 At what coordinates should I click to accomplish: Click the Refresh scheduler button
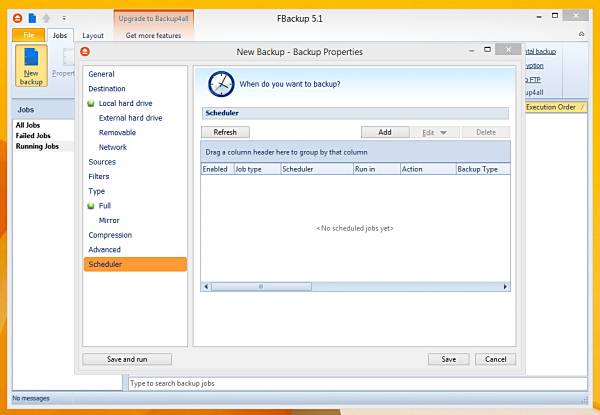point(225,132)
